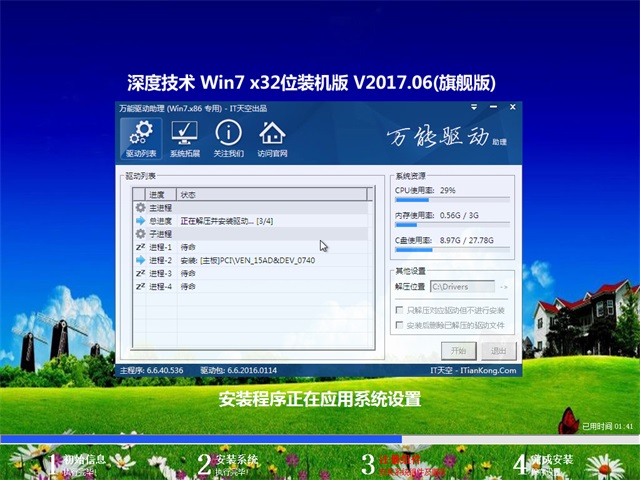640x480 pixels.
Task: Click the CPU usage value 29%
Action: click(448, 190)
